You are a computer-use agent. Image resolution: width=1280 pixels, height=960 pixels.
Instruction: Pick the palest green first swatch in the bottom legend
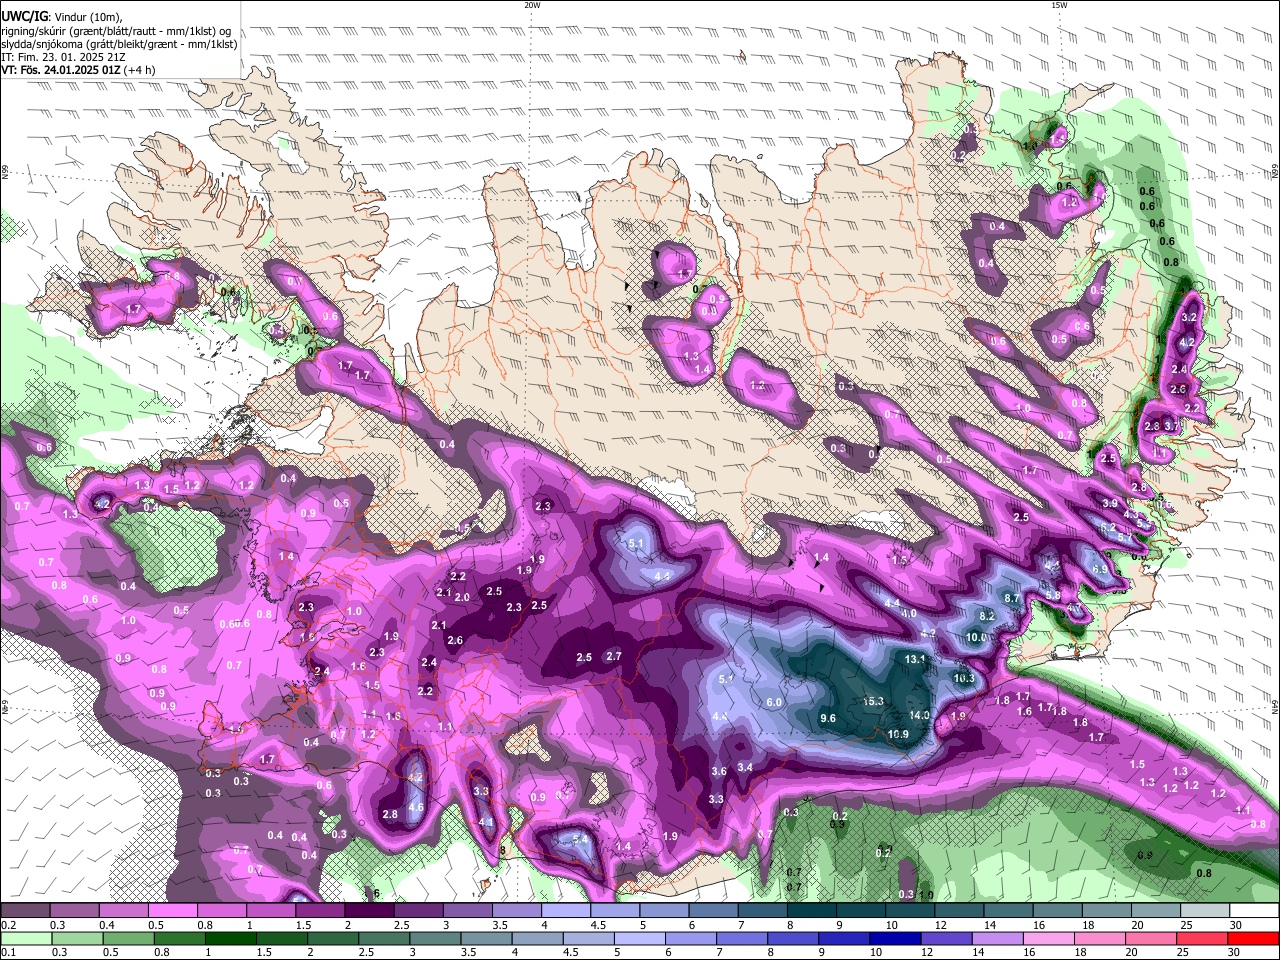(x=26, y=938)
